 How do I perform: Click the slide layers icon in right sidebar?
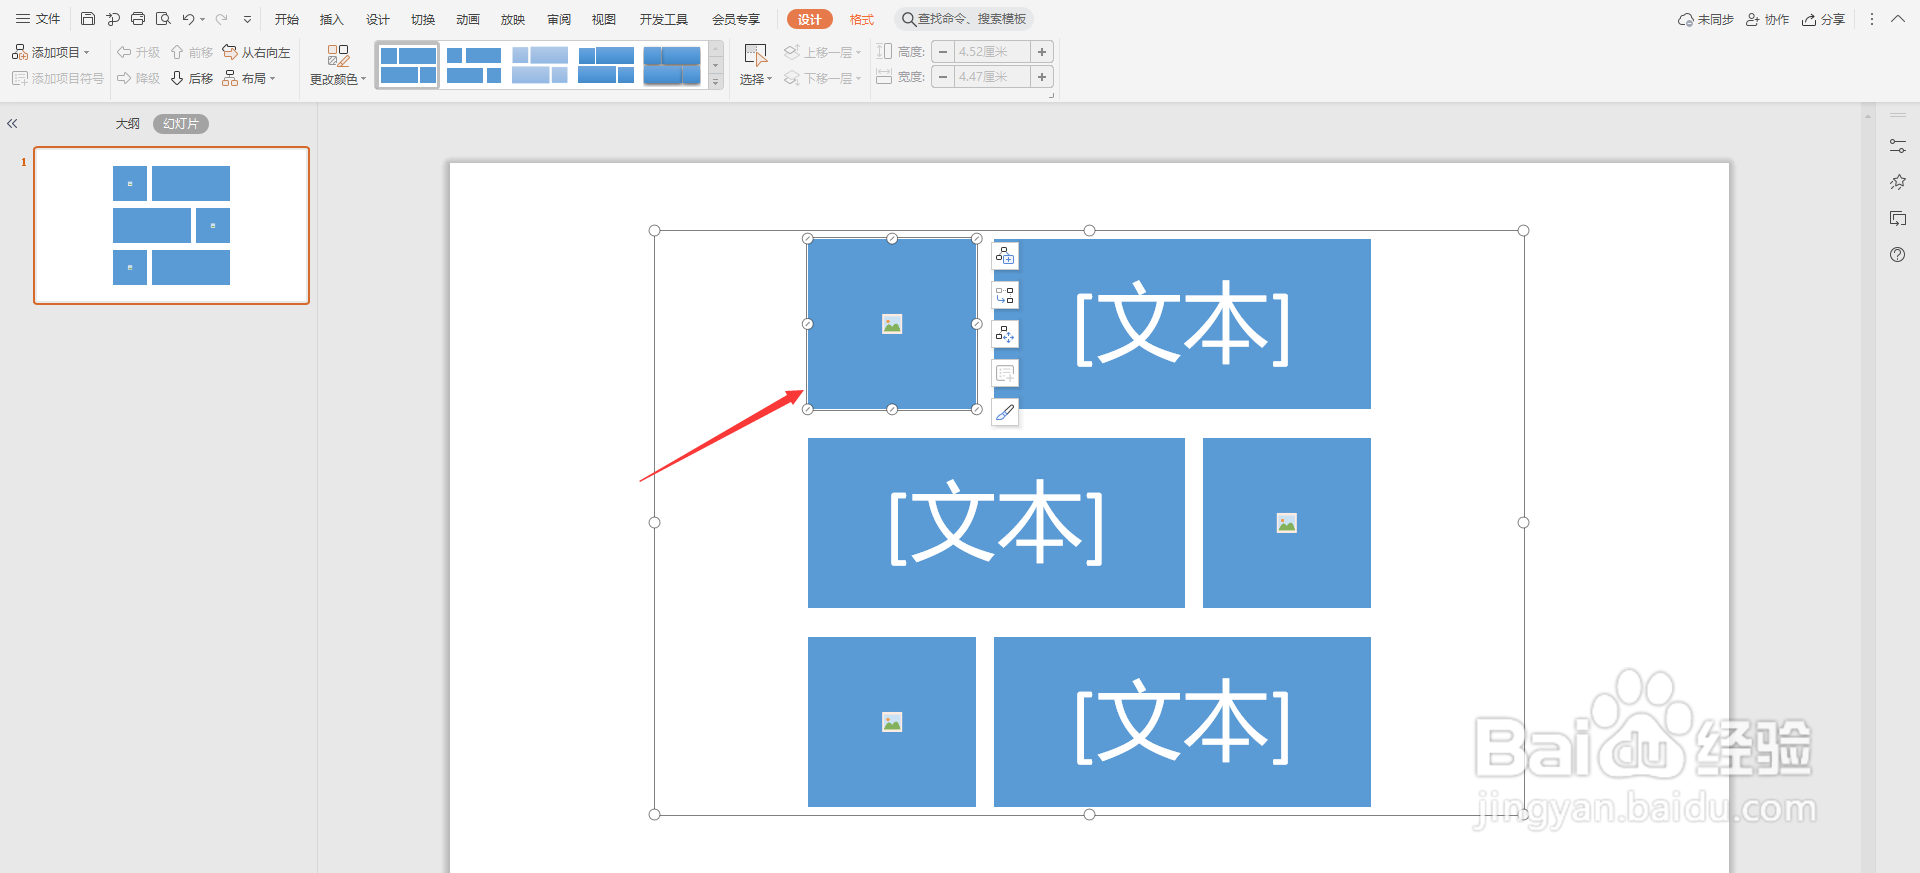click(x=1897, y=218)
